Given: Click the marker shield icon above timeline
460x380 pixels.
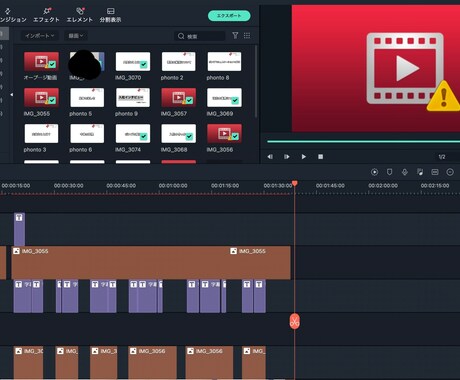Looking at the screenshot, I should coord(389,172).
